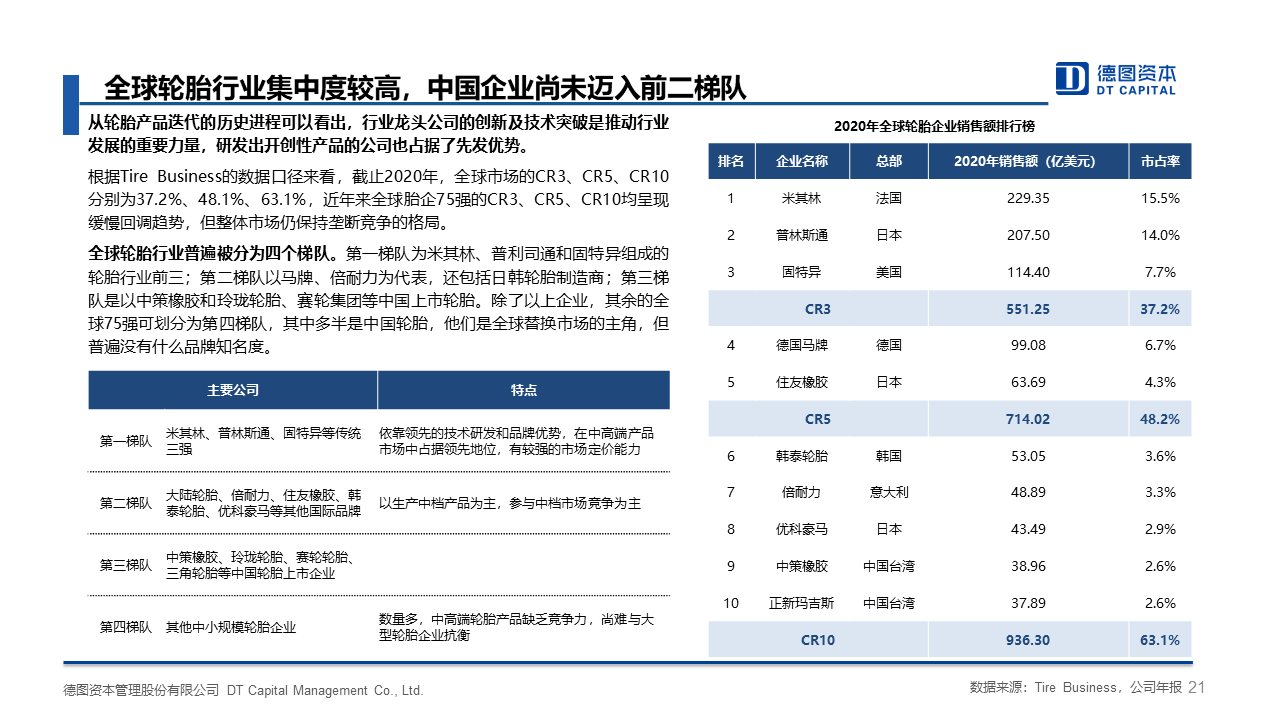Click the CR5 share 48.2%
Image resolution: width=1280 pixels, height=720 pixels.
[1160, 419]
